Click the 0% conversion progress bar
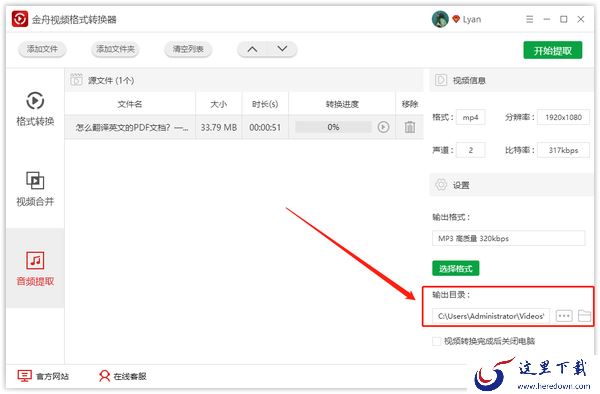 (333, 127)
